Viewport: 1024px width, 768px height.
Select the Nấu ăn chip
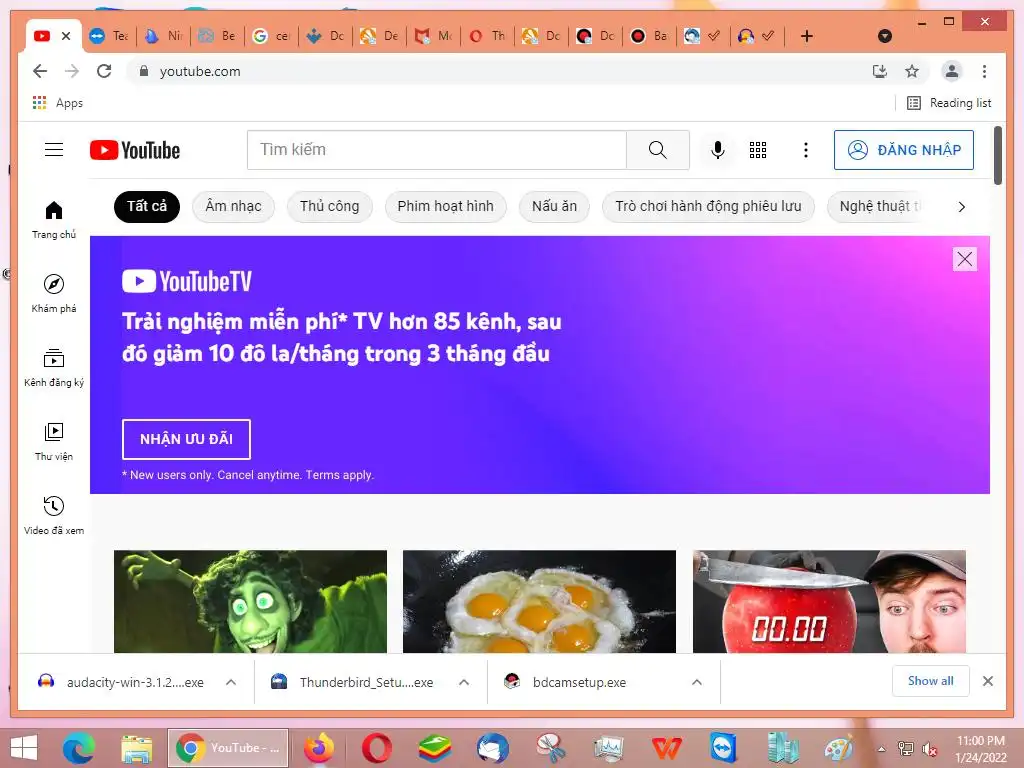pyautogui.click(x=554, y=206)
